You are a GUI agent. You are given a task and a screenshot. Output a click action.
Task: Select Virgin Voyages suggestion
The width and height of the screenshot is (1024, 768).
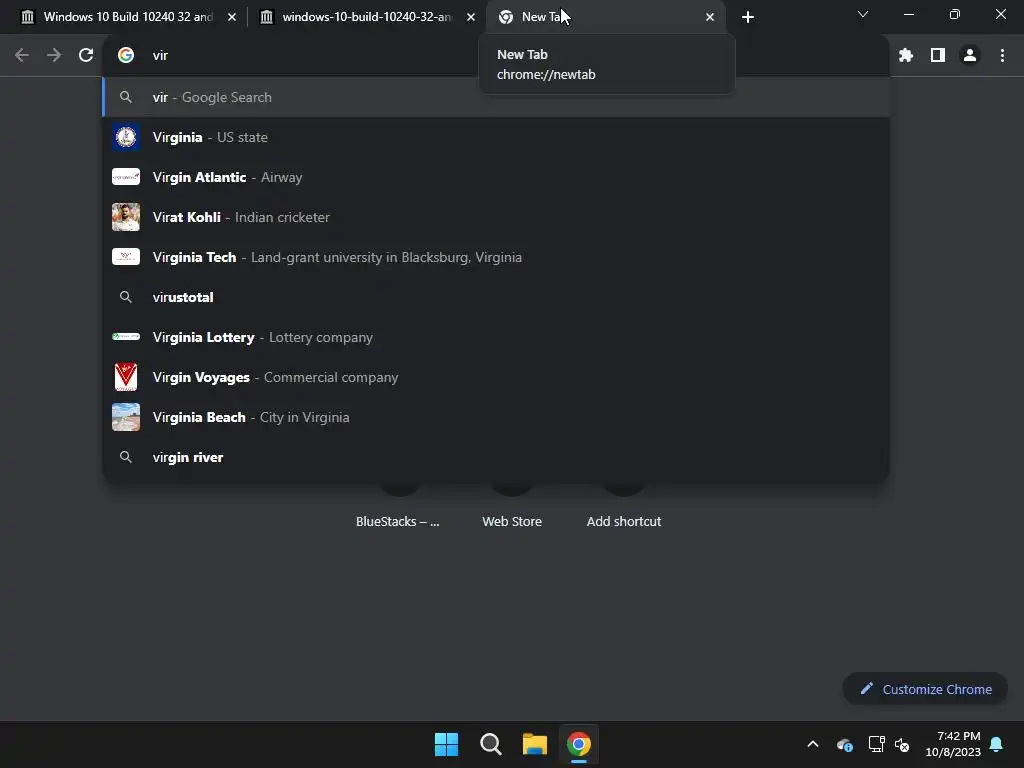click(496, 377)
